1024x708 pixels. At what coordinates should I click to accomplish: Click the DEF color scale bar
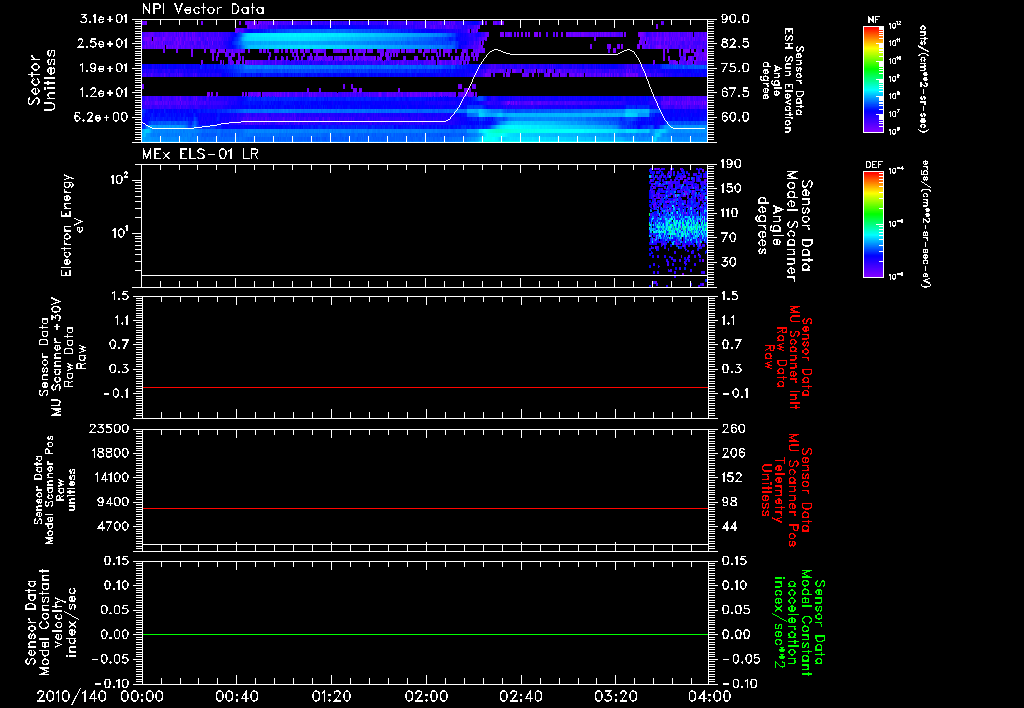pyautogui.click(x=874, y=224)
